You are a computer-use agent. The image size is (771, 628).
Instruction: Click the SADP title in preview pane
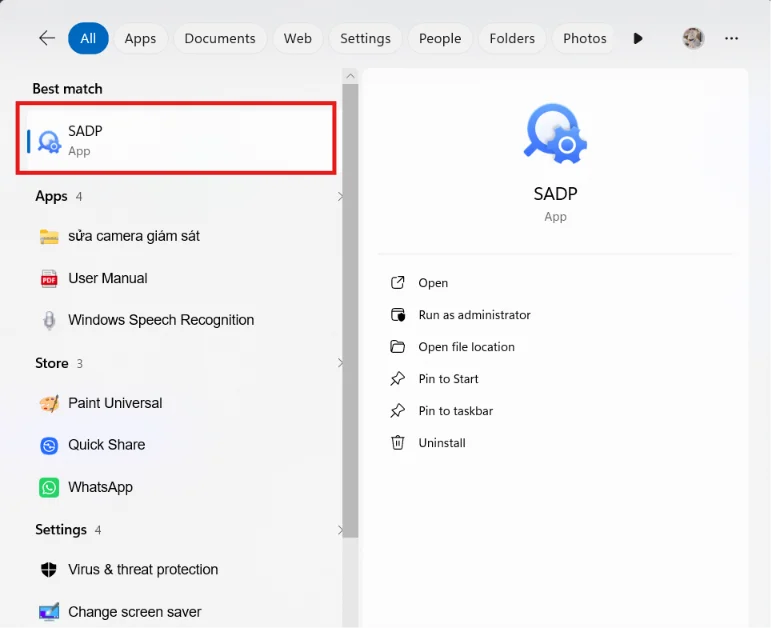point(555,194)
